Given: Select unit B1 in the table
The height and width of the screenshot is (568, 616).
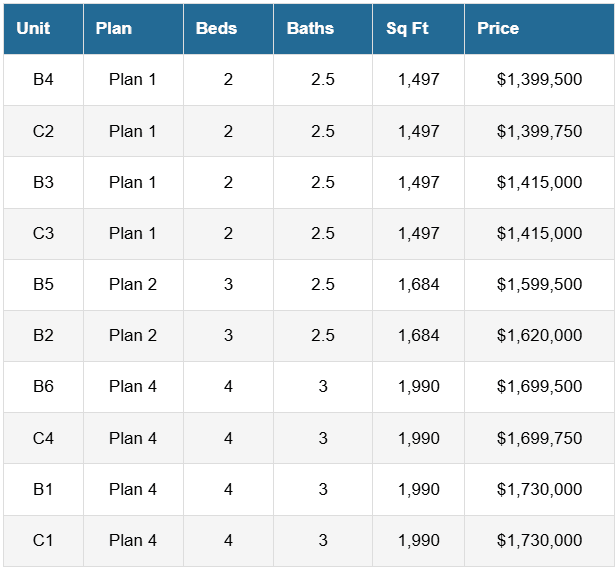Looking at the screenshot, I should [43, 489].
